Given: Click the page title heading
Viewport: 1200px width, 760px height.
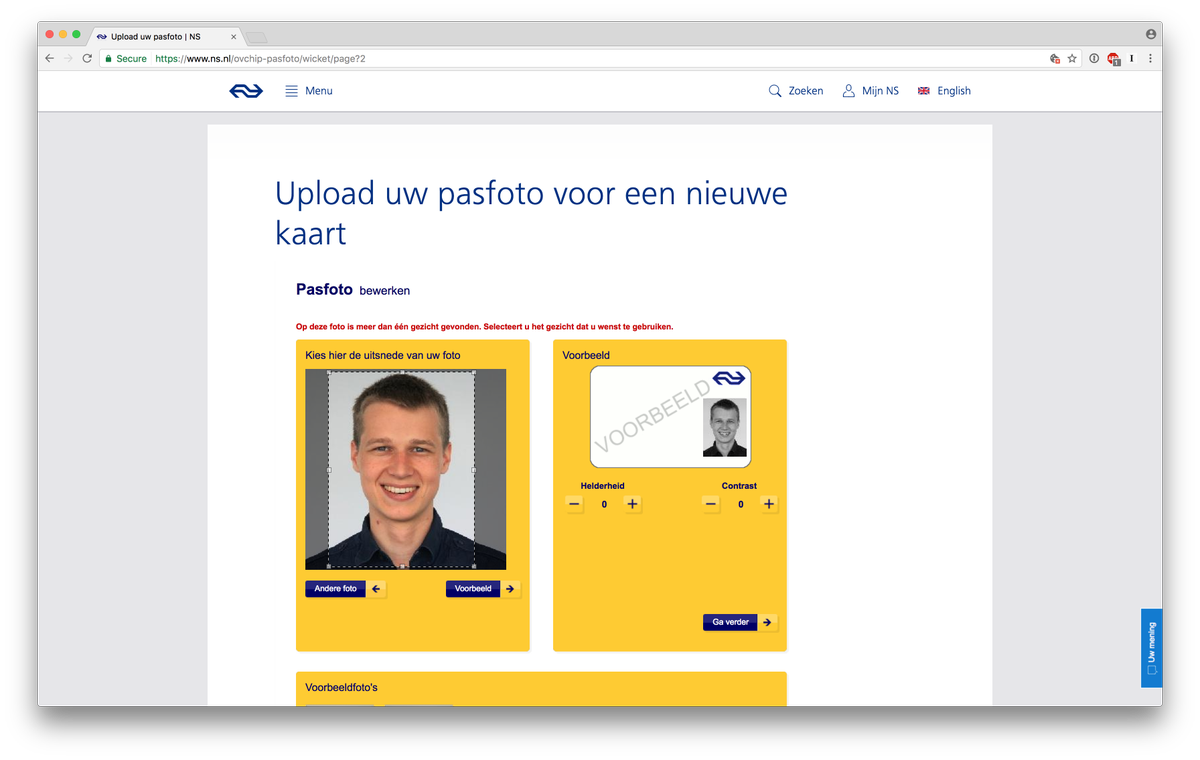Looking at the screenshot, I should (531, 212).
